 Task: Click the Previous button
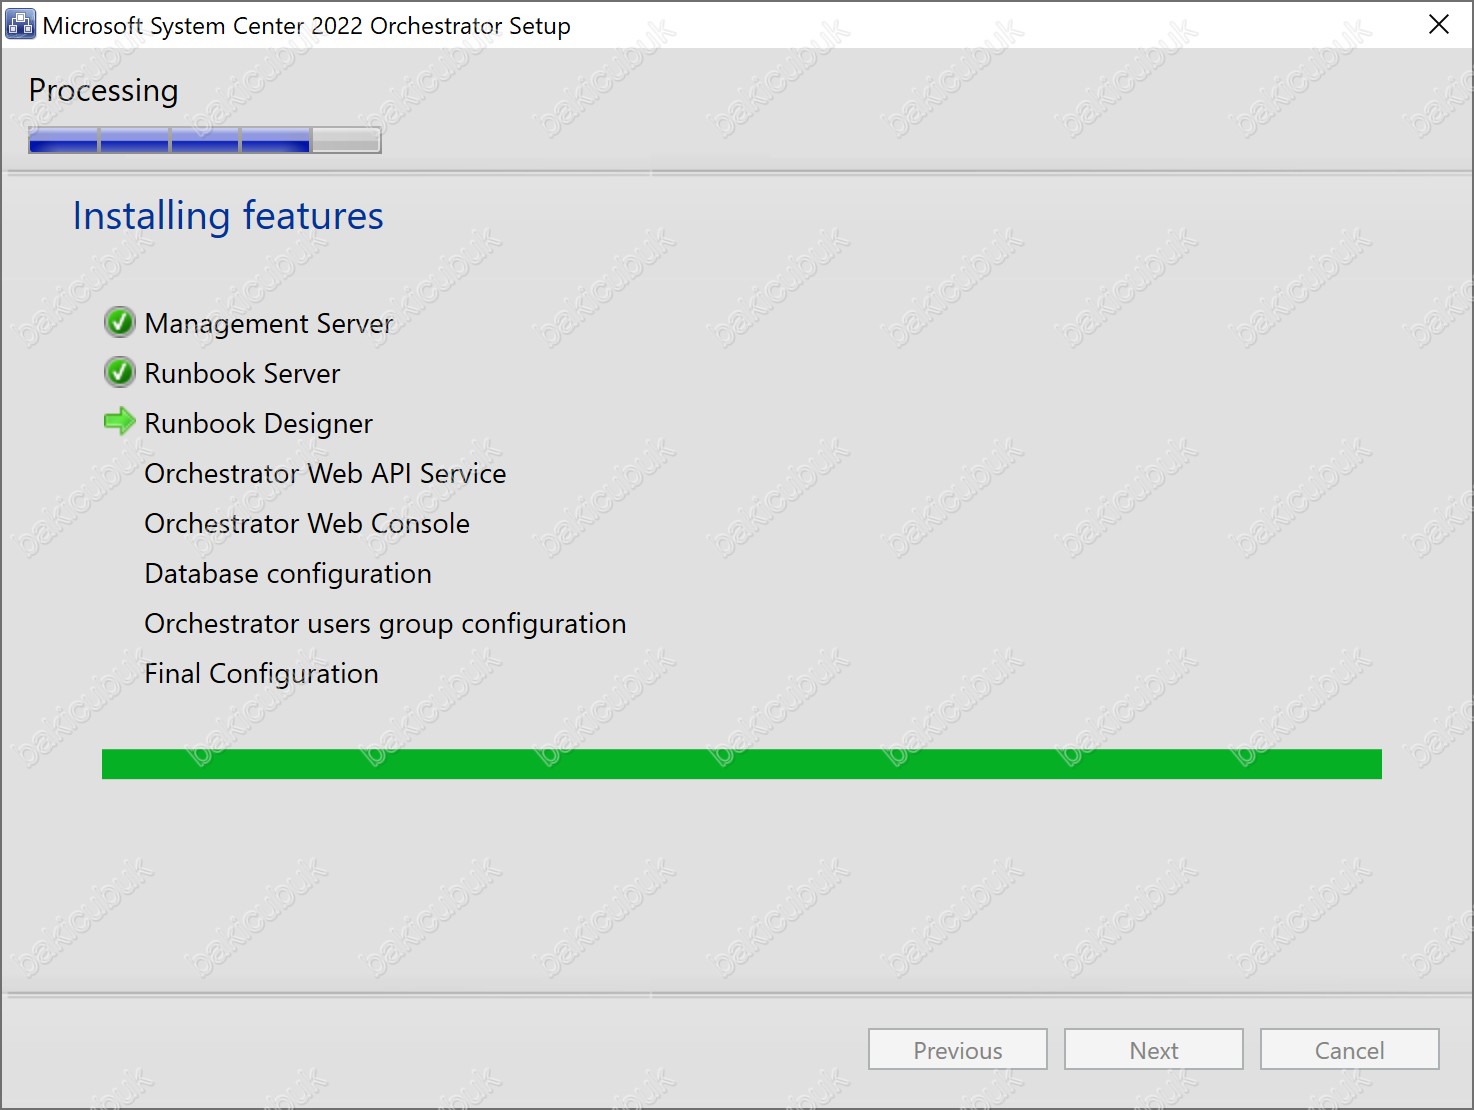(958, 1050)
